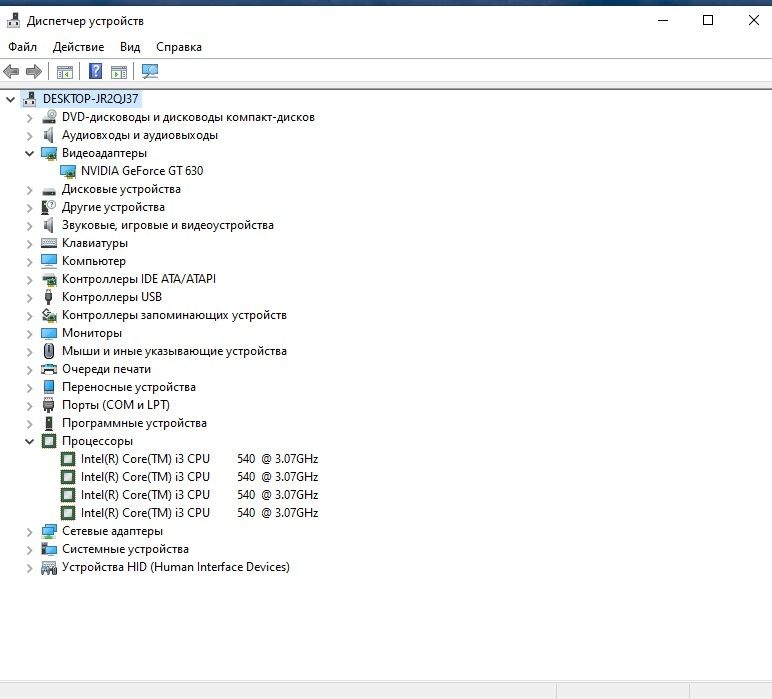This screenshot has height=699, width=772.
Task: Select the Контроллеры IDE ATA/ATAPI label
Action: [139, 279]
